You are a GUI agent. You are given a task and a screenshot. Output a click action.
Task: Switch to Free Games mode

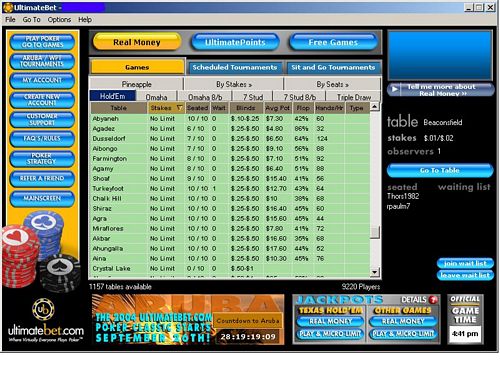333,42
